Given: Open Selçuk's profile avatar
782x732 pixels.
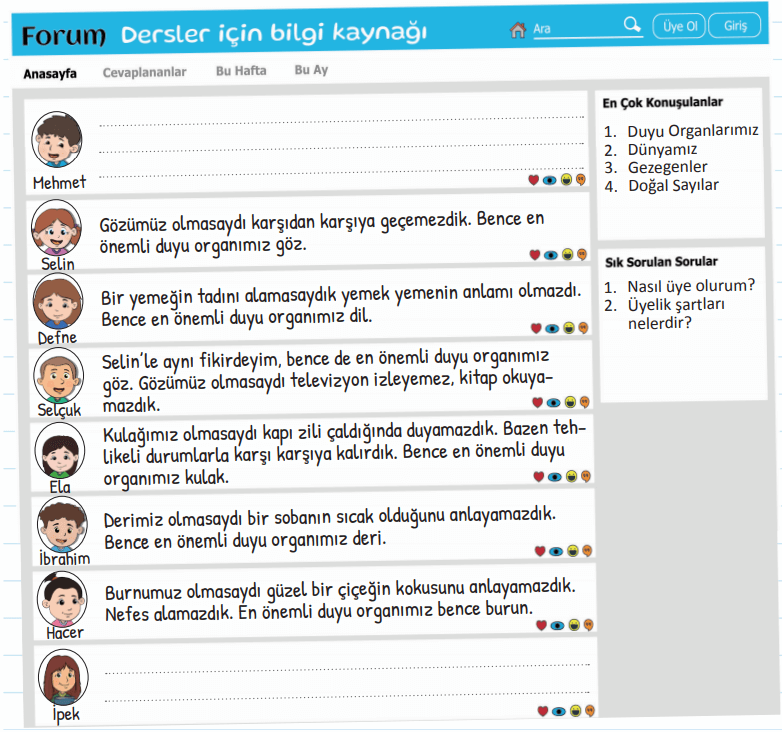Looking at the screenshot, I should [59, 375].
